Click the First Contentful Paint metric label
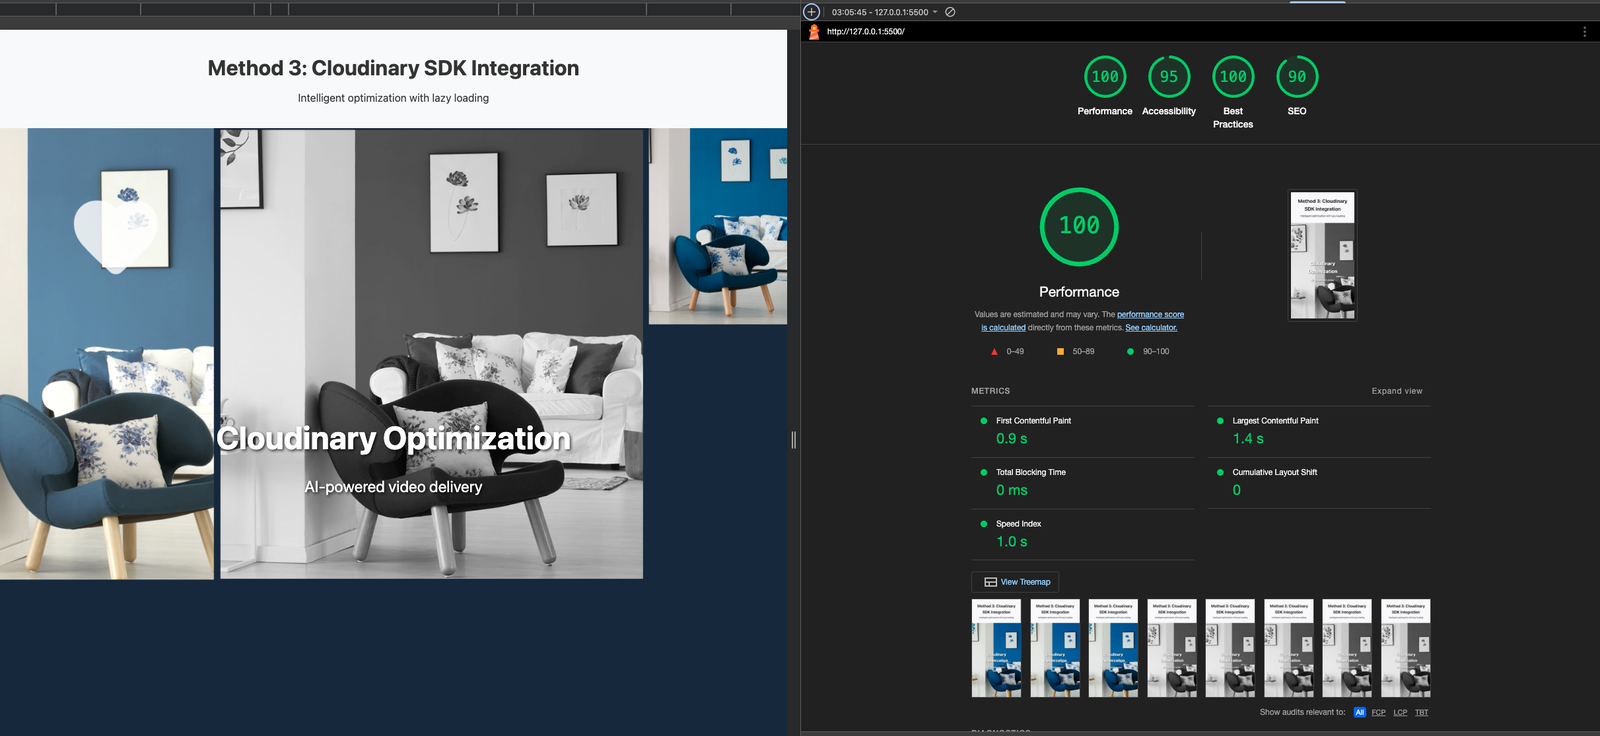The image size is (1600, 736). tap(1033, 421)
